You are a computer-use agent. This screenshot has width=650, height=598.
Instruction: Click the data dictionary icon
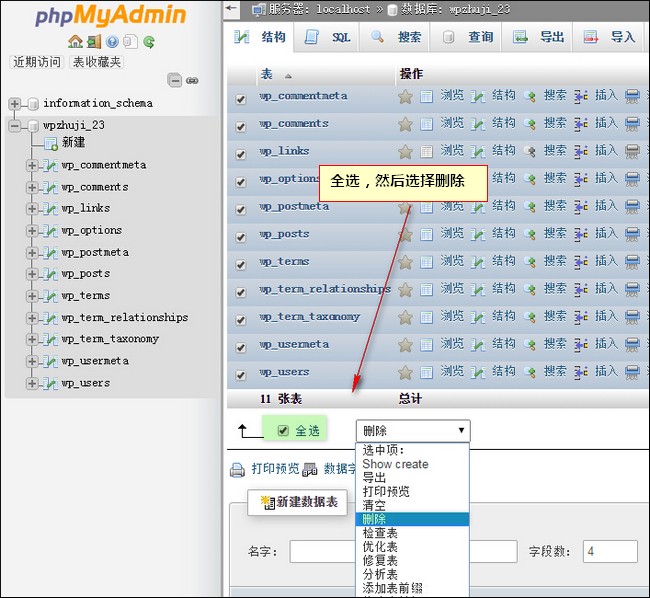tap(310, 470)
